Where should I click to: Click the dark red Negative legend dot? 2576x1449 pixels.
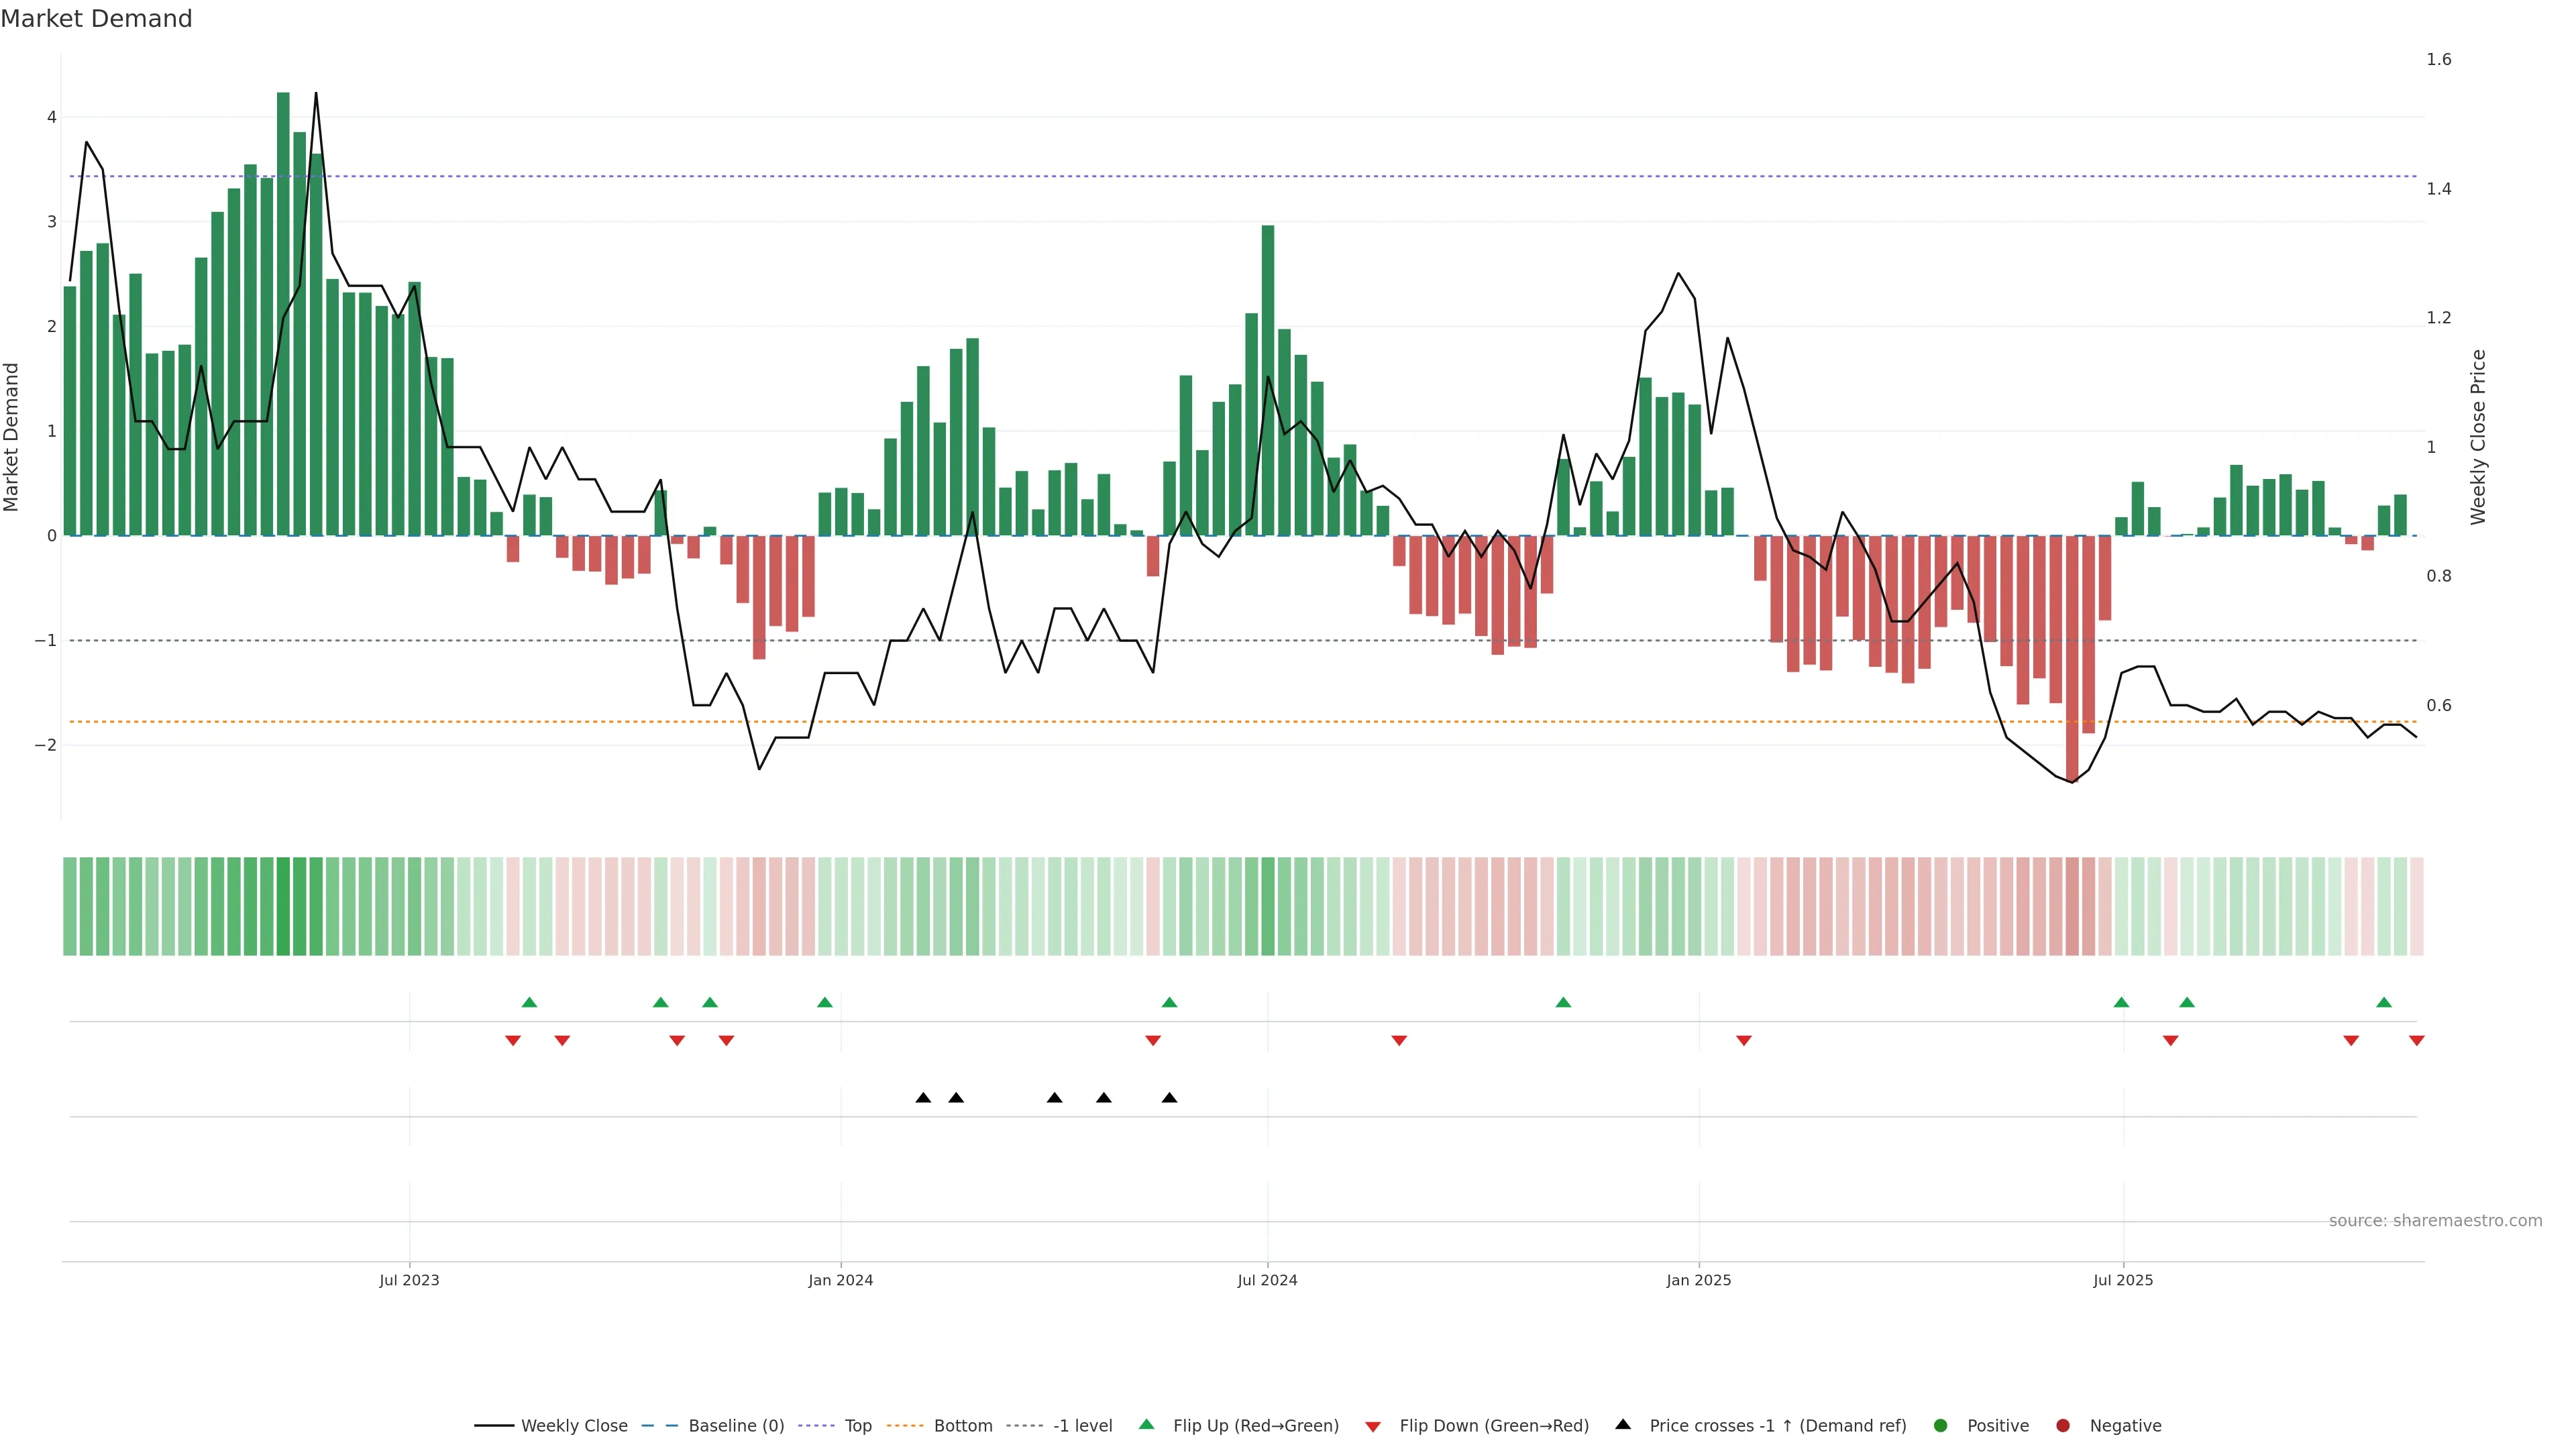(x=2063, y=1425)
